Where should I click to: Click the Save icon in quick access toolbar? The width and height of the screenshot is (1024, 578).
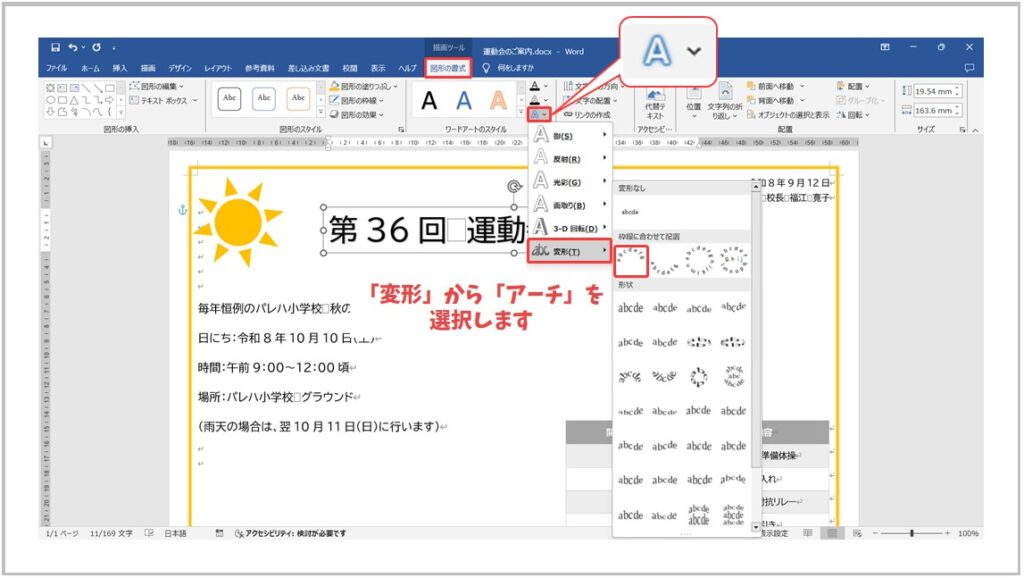[x=55, y=48]
